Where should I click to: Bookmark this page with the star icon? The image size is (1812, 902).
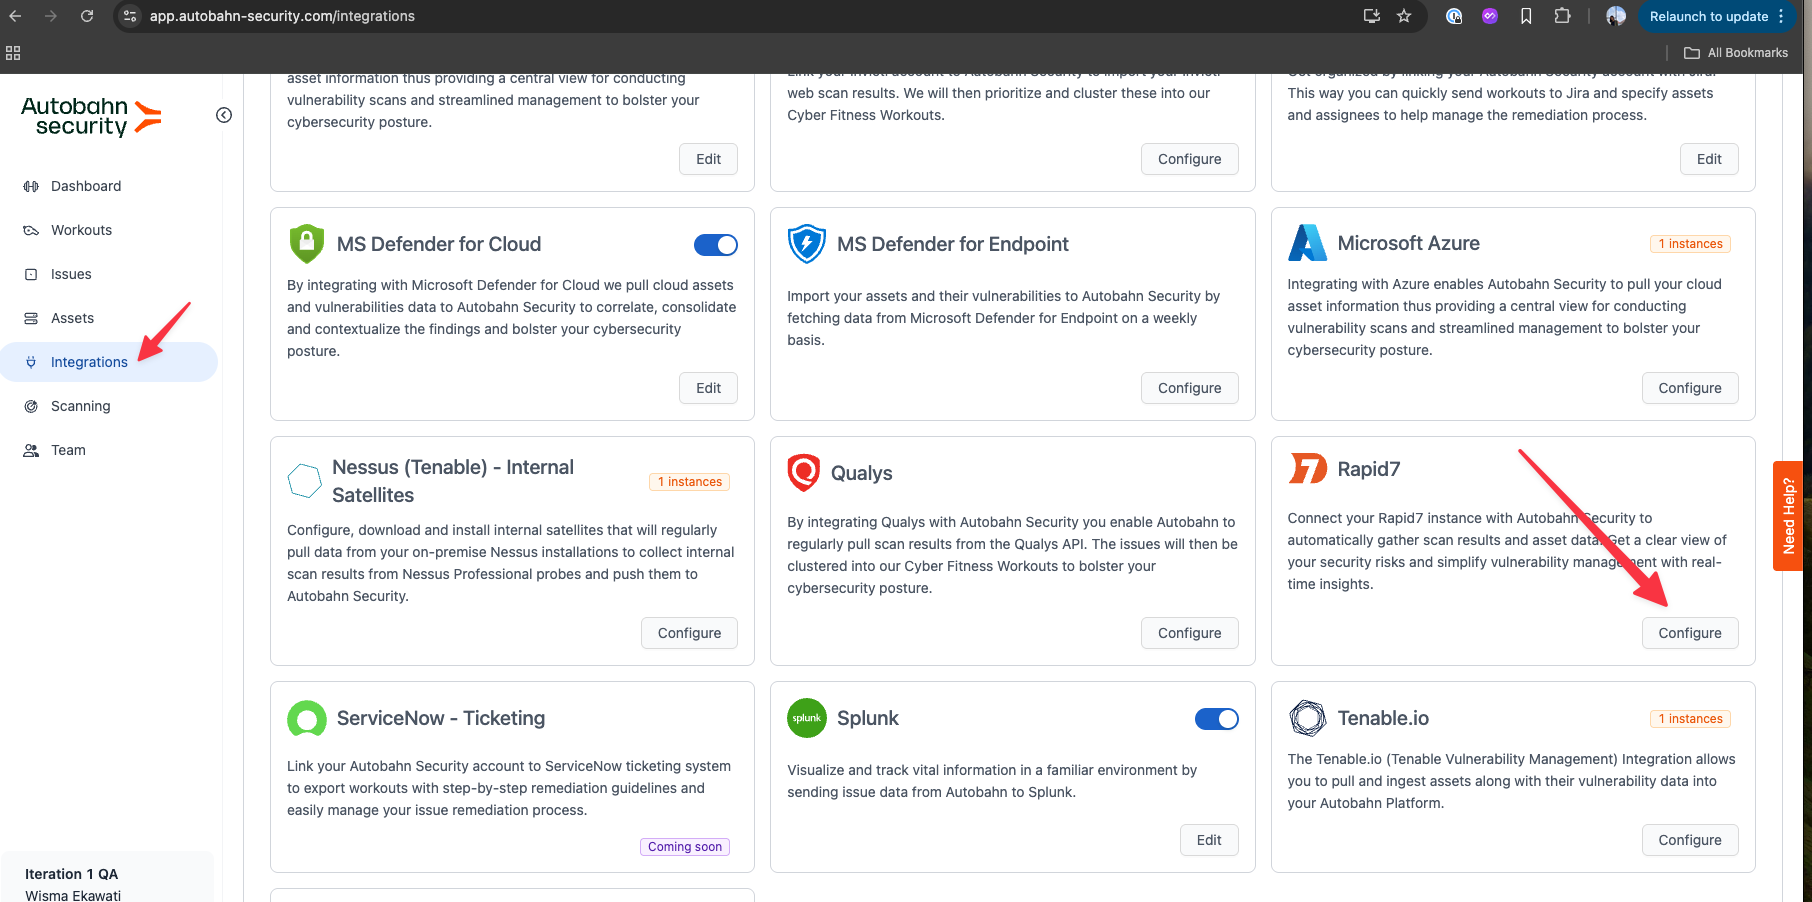pyautogui.click(x=1404, y=16)
